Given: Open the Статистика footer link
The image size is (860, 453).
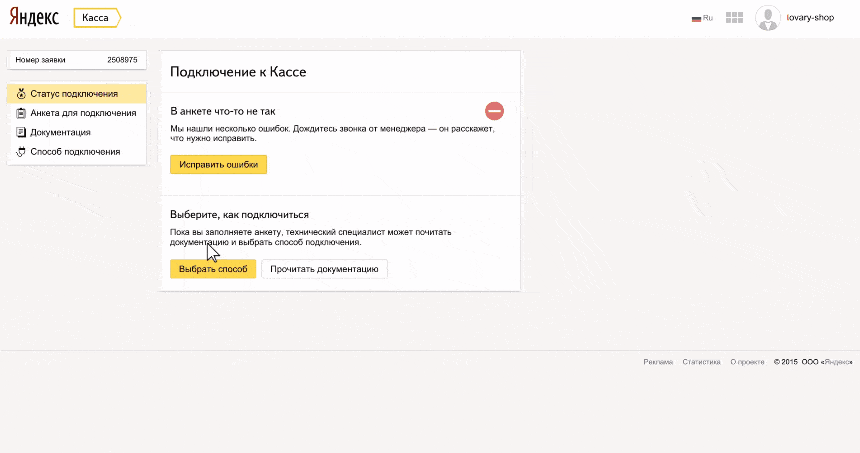Looking at the screenshot, I should click(x=701, y=362).
